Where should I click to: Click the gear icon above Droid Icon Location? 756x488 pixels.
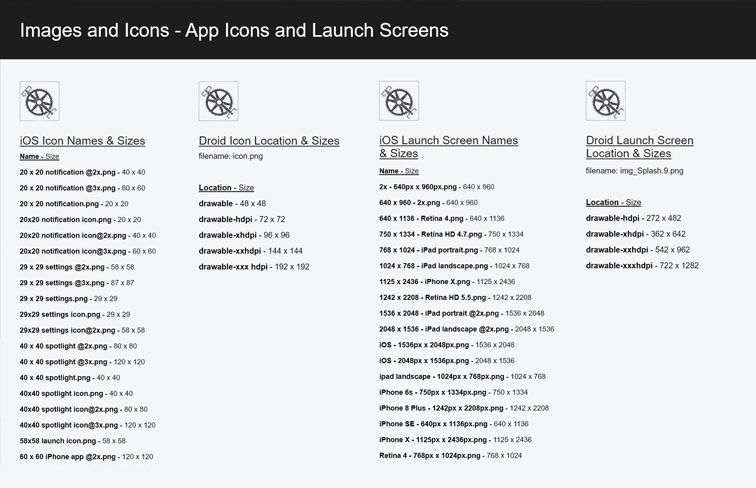point(218,101)
